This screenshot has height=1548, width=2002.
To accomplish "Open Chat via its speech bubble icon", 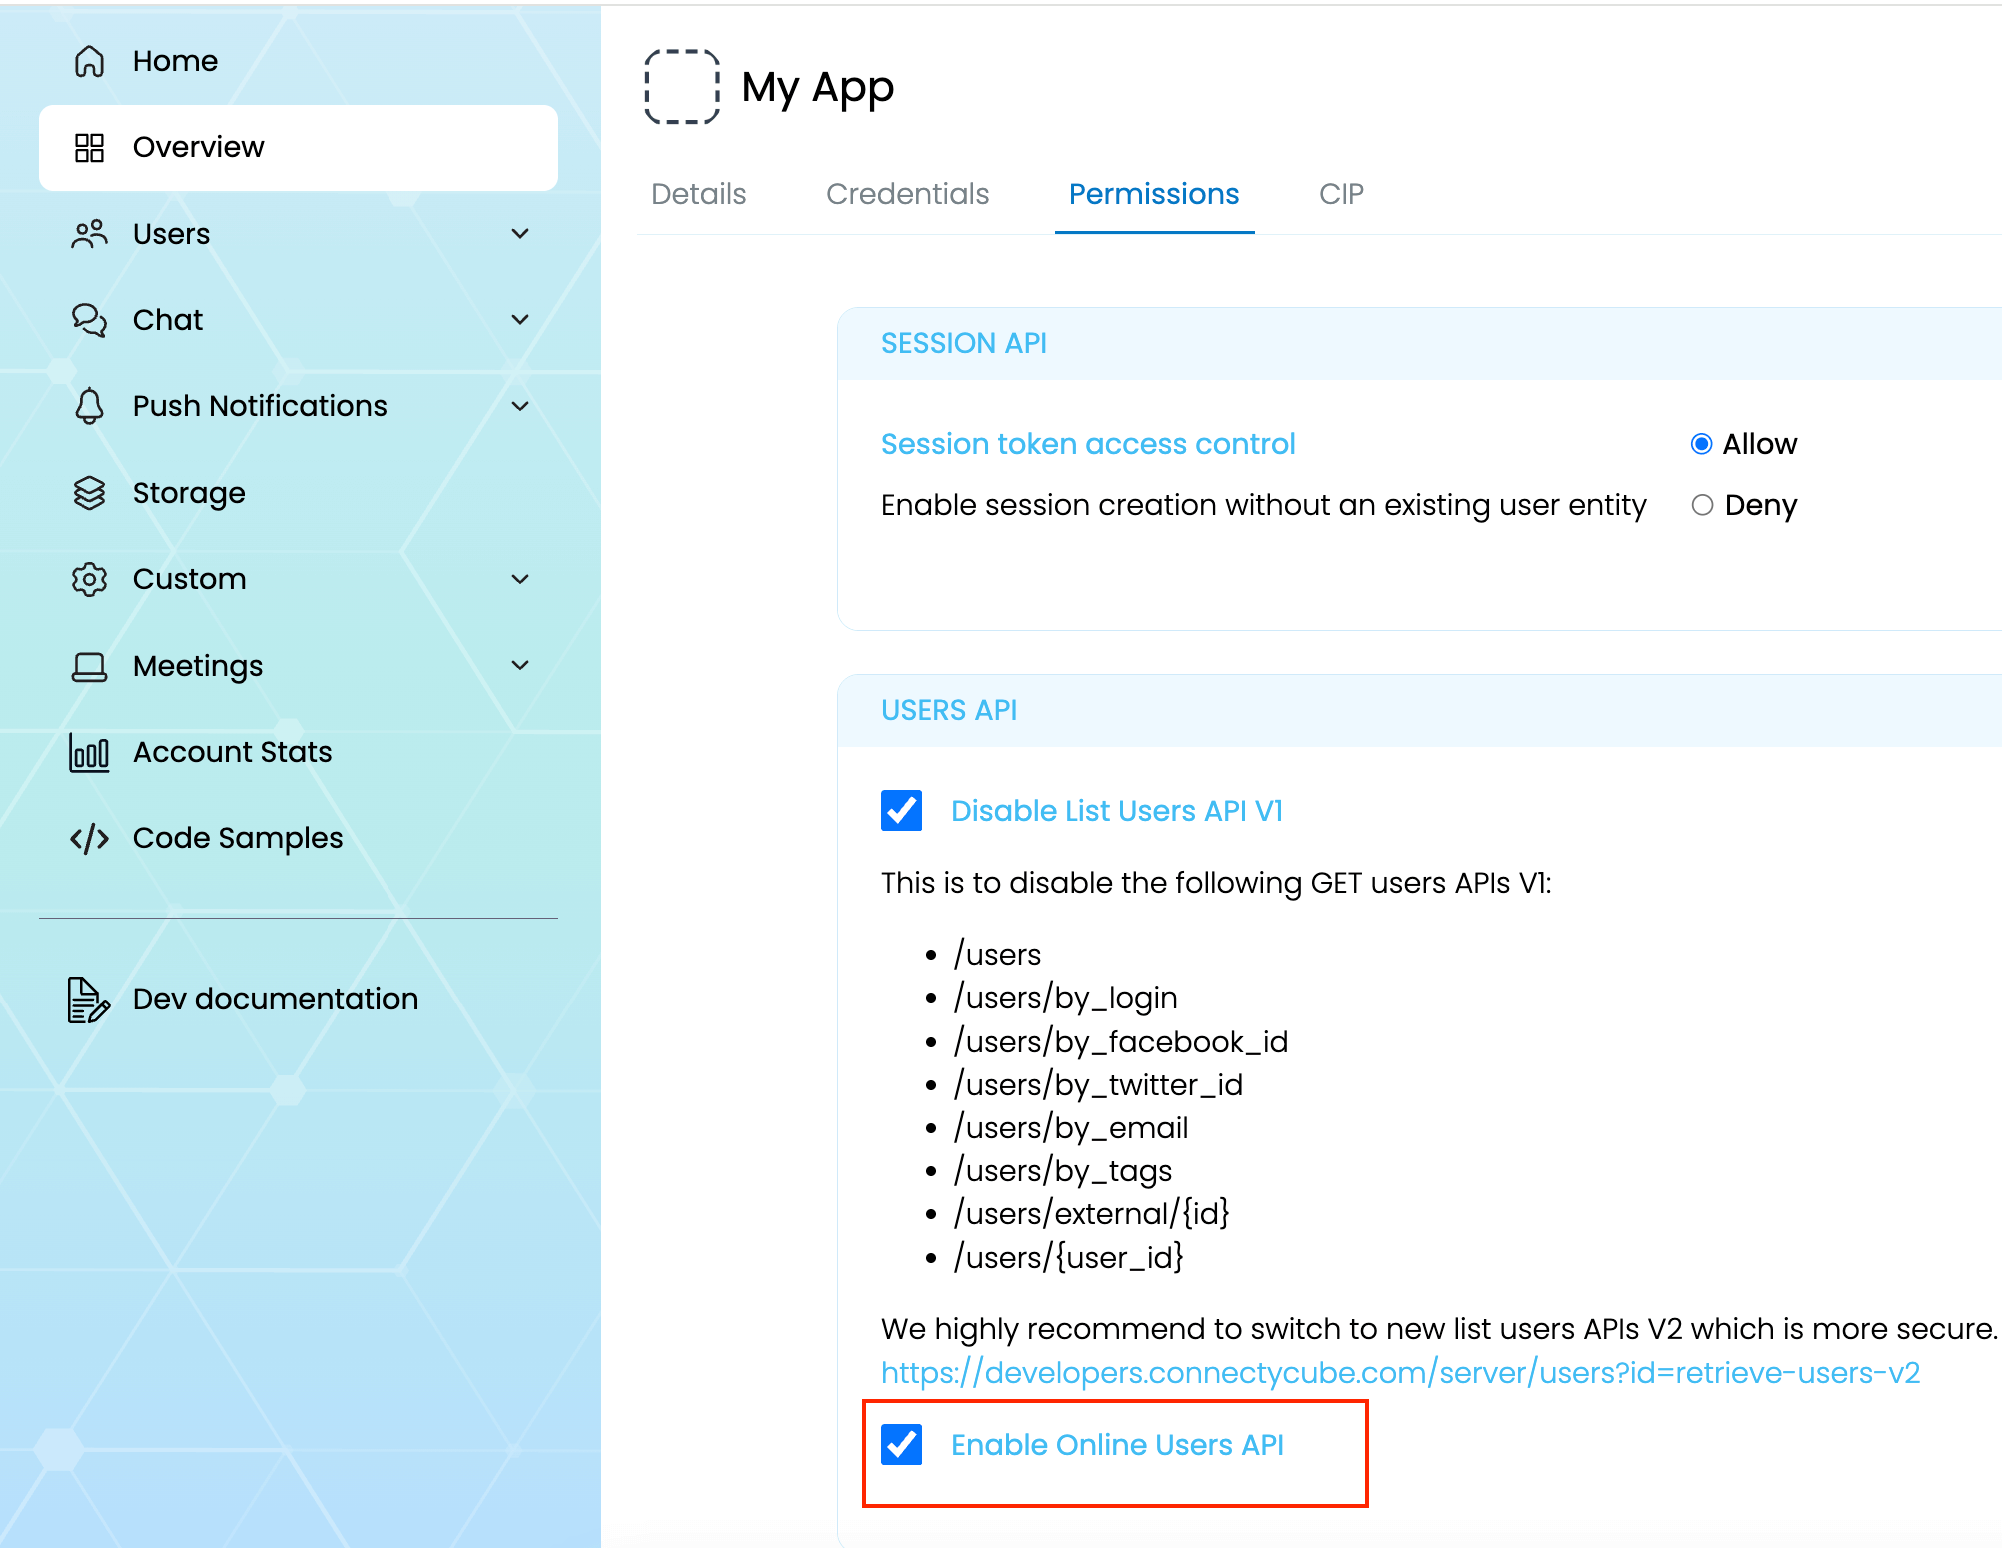I will 89,320.
